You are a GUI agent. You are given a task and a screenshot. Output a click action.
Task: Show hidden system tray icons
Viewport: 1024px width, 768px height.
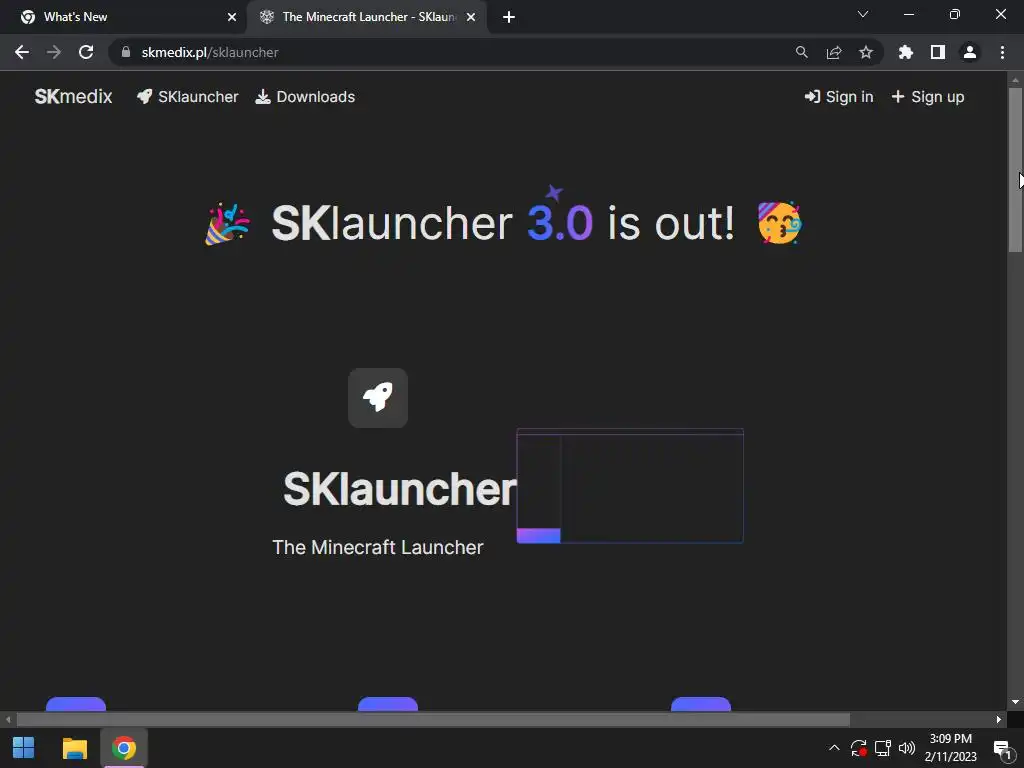point(834,748)
